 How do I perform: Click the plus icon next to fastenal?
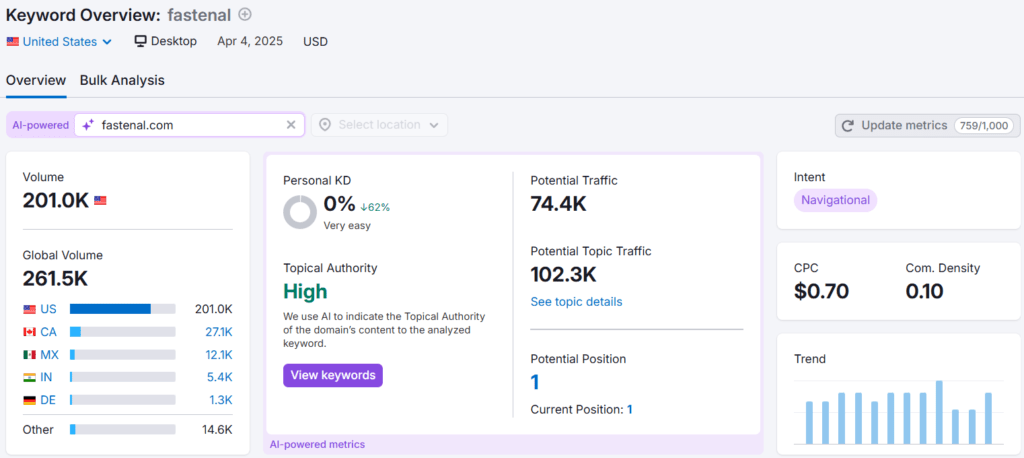click(245, 14)
